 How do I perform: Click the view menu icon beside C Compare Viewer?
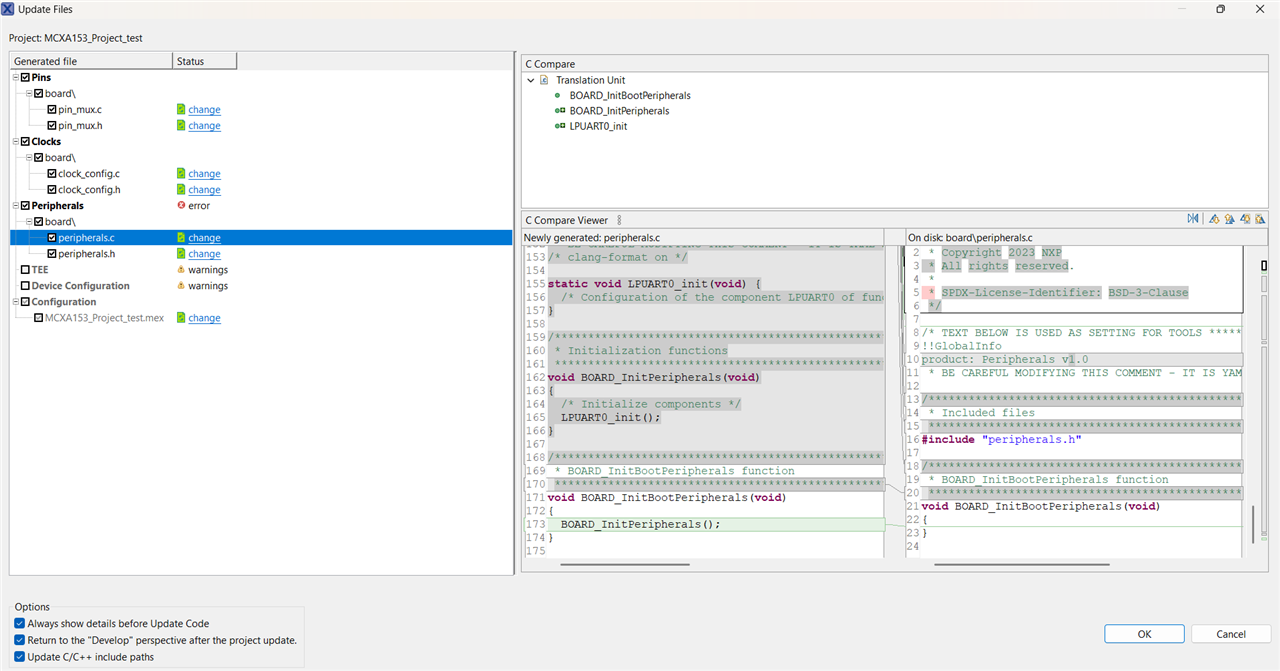(619, 220)
